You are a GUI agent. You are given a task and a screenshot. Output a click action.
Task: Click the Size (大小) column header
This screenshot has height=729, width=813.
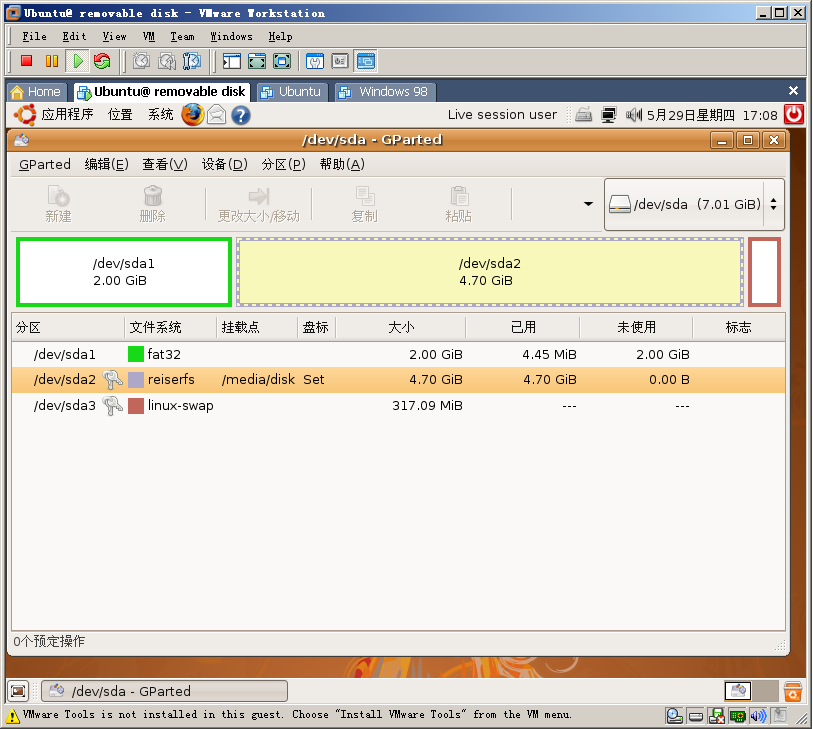[x=401, y=327]
